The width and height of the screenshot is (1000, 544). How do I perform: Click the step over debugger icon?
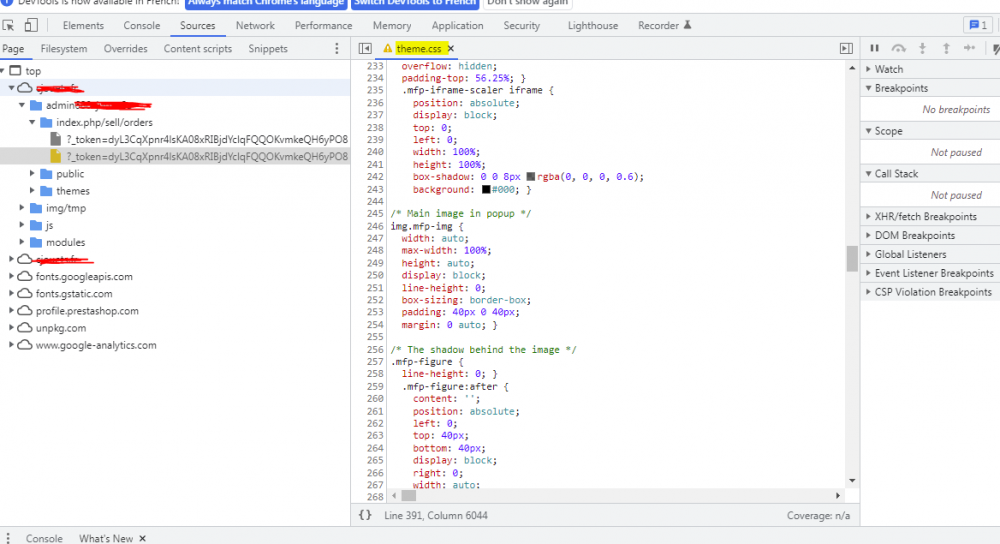pyautogui.click(x=898, y=48)
